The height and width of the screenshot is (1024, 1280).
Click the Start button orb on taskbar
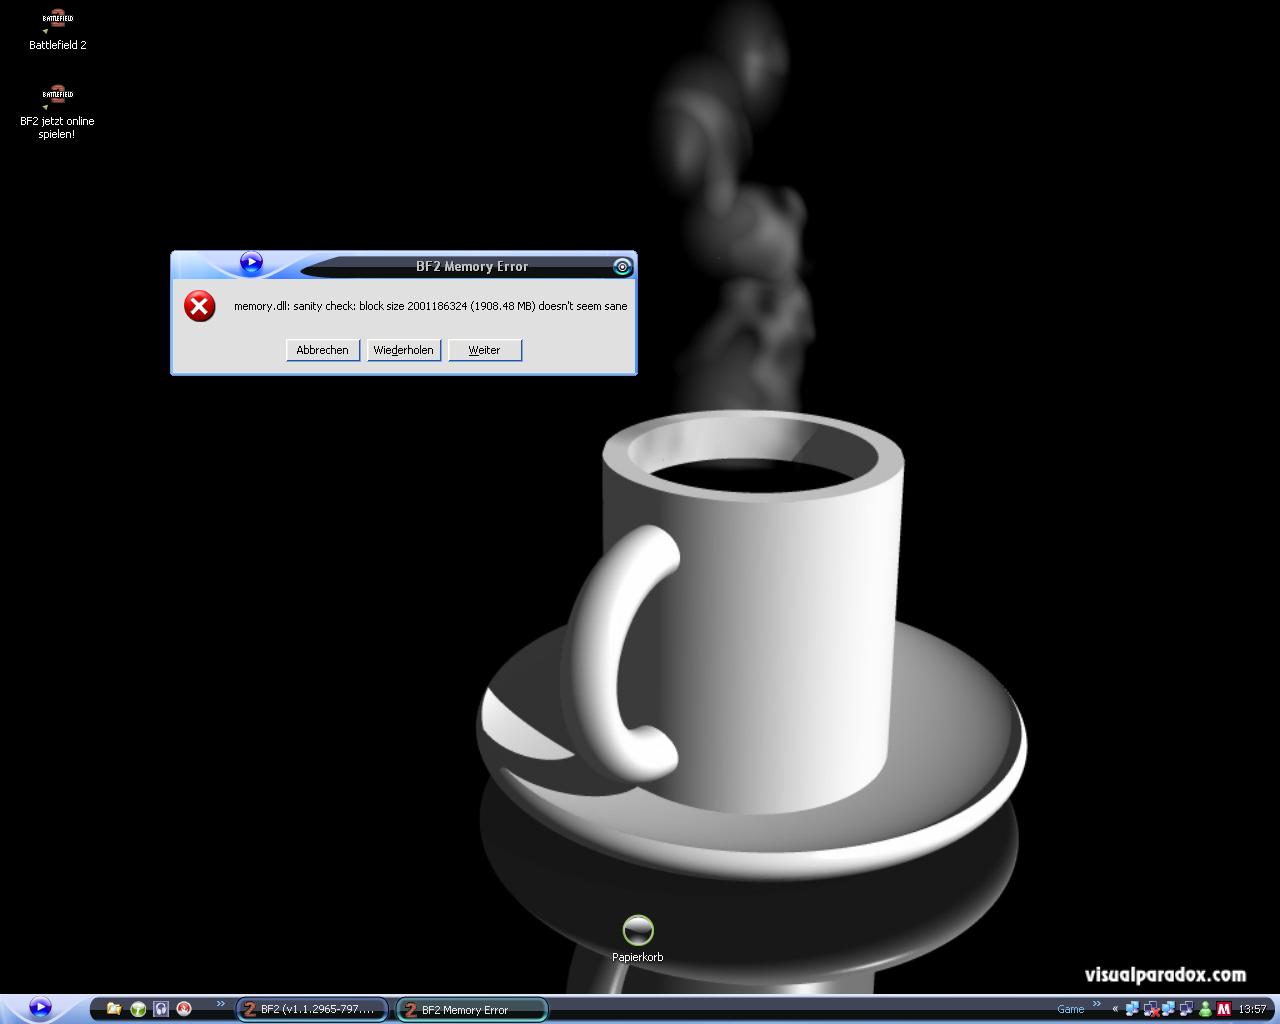coord(40,1007)
